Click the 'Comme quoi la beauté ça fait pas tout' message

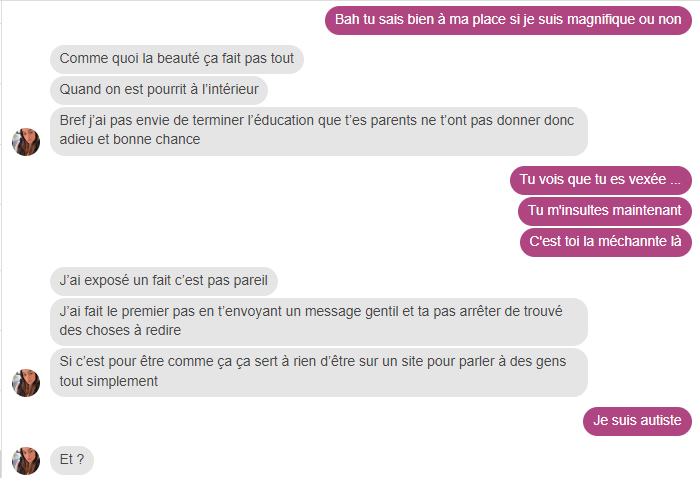[177, 59]
